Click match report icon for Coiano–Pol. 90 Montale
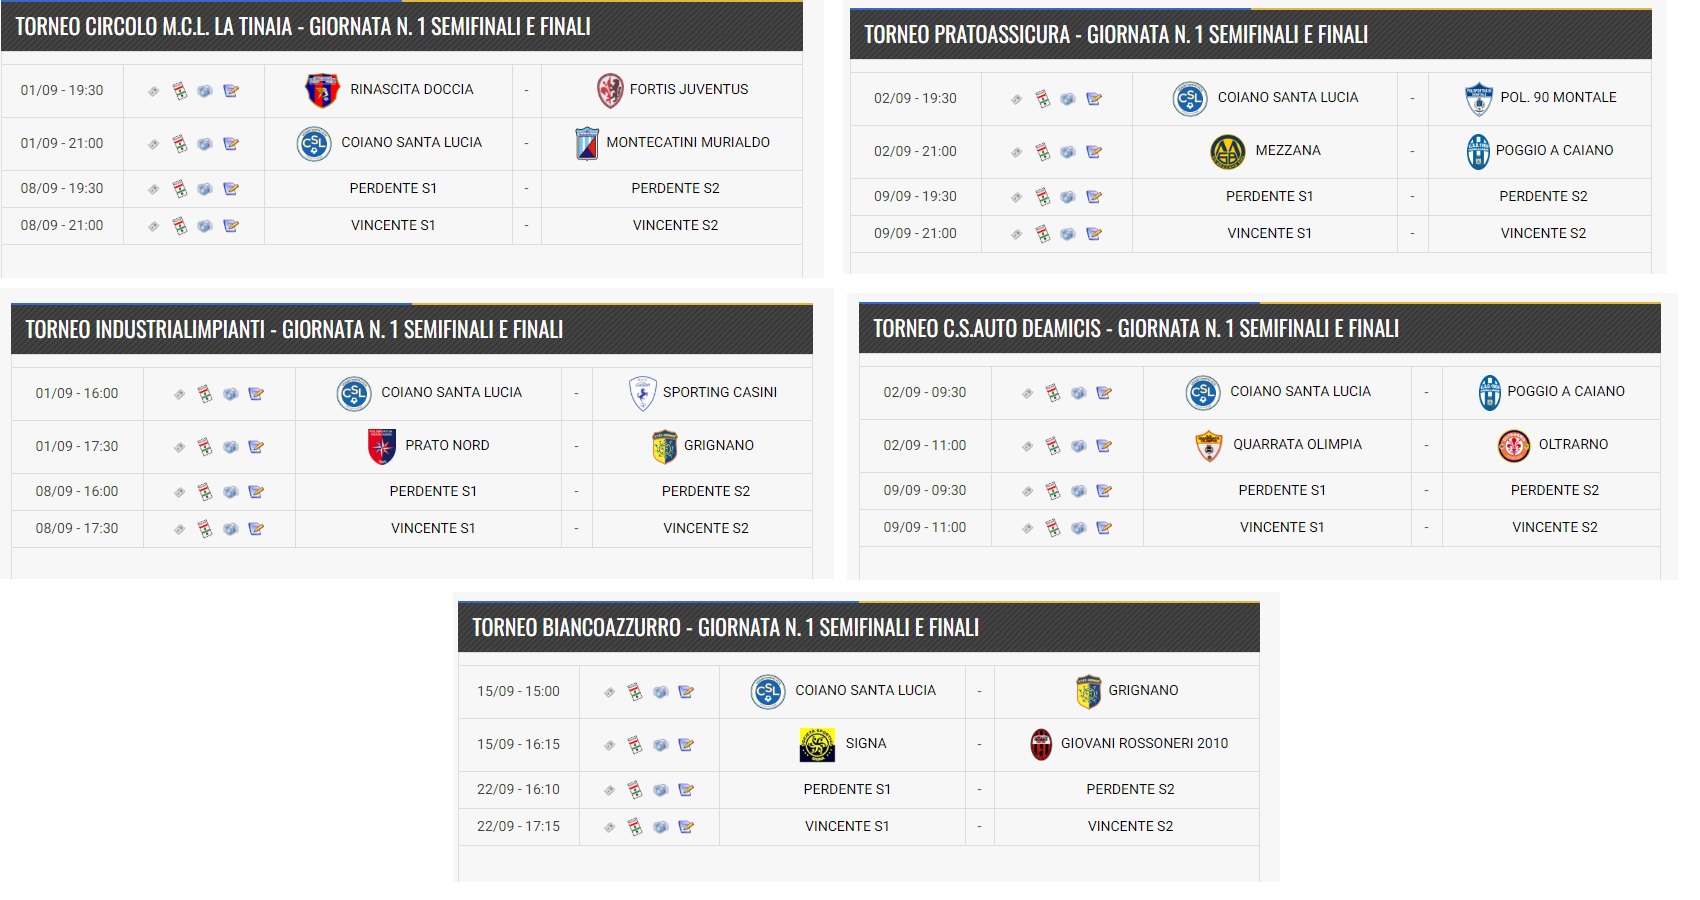This screenshot has height=900, width=1700. coord(1043,99)
